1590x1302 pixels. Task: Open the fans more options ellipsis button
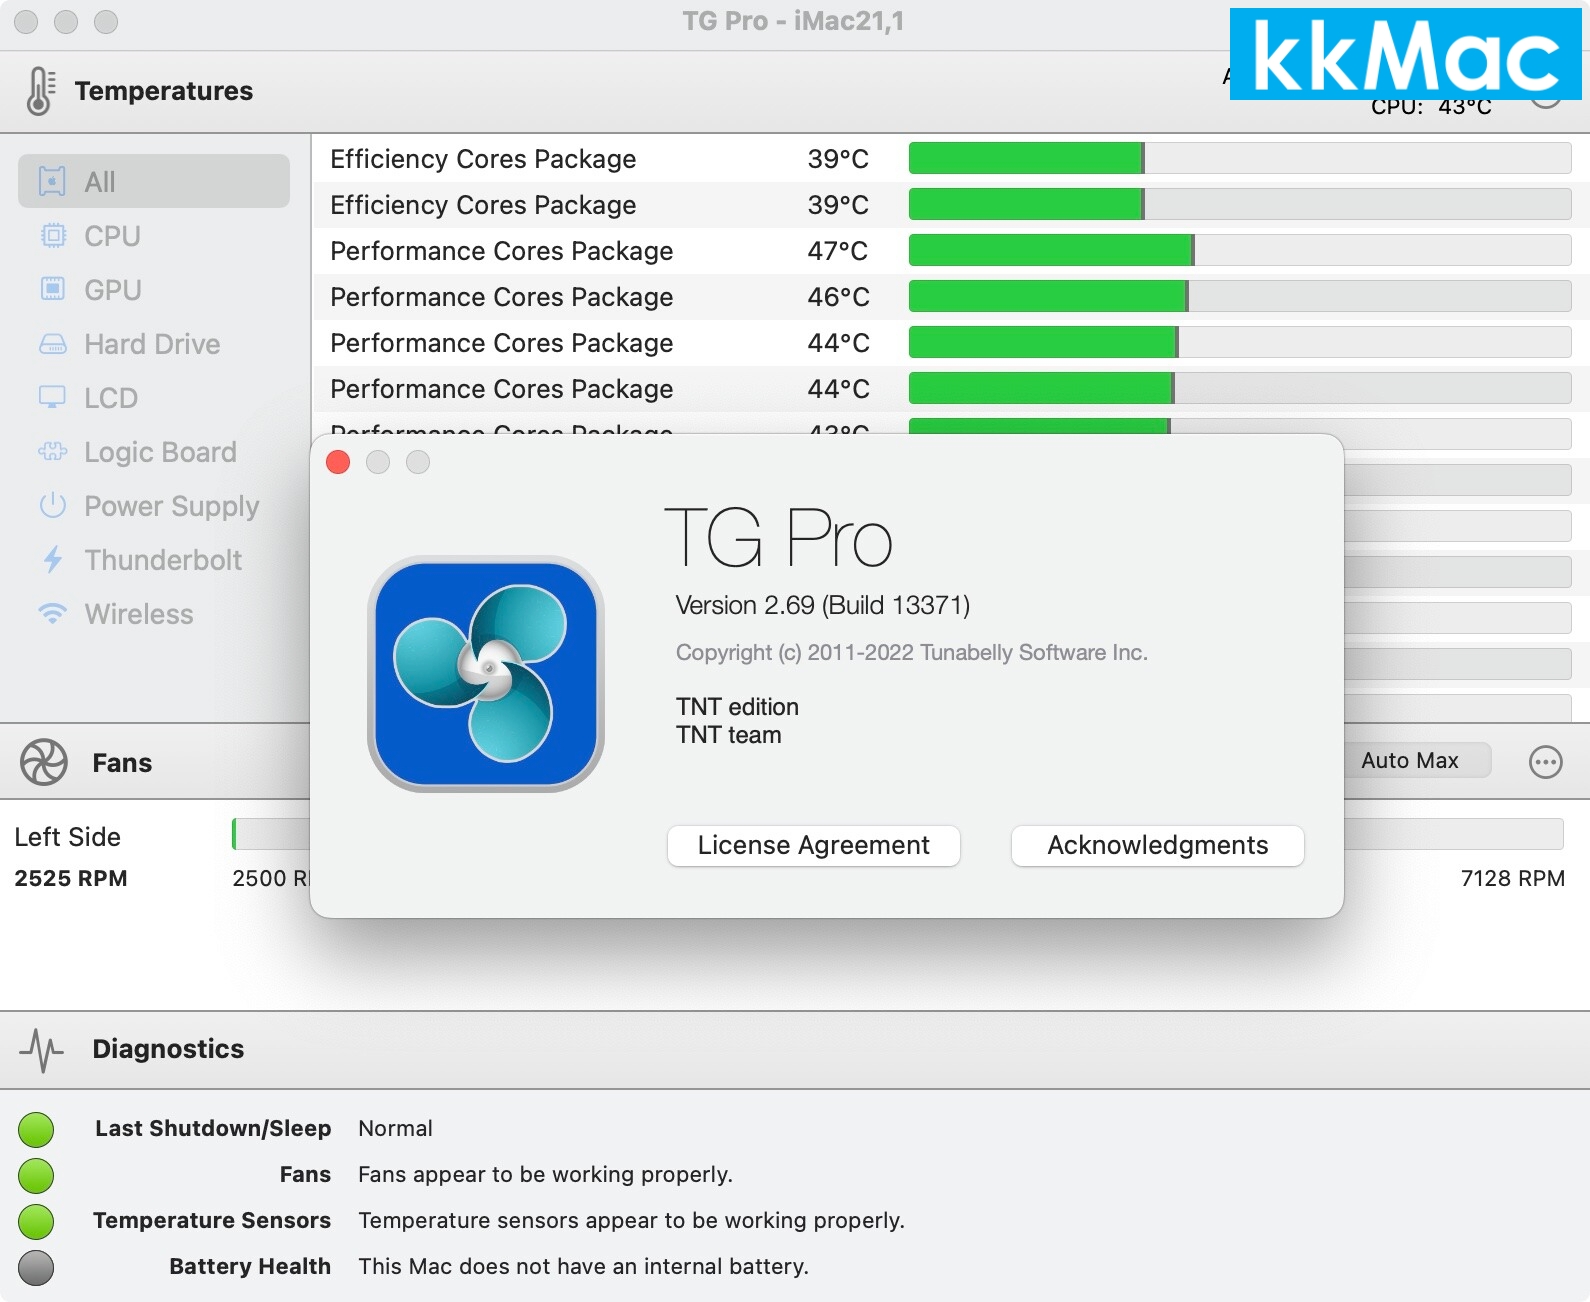[x=1545, y=762]
